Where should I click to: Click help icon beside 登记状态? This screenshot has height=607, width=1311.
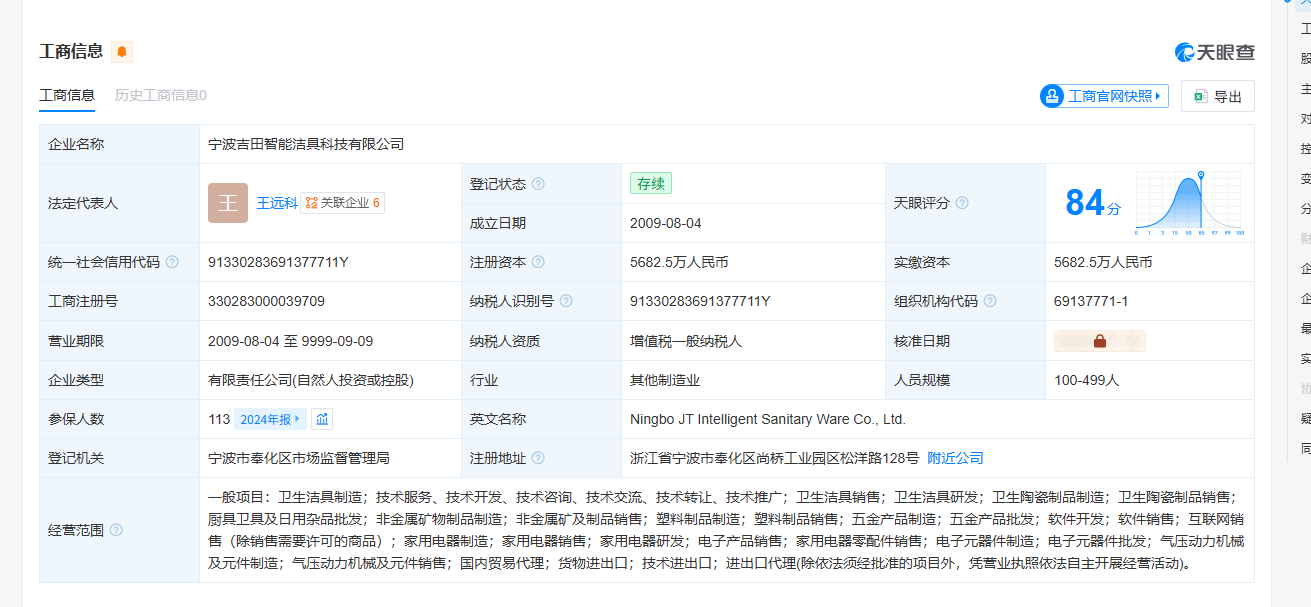pos(538,184)
